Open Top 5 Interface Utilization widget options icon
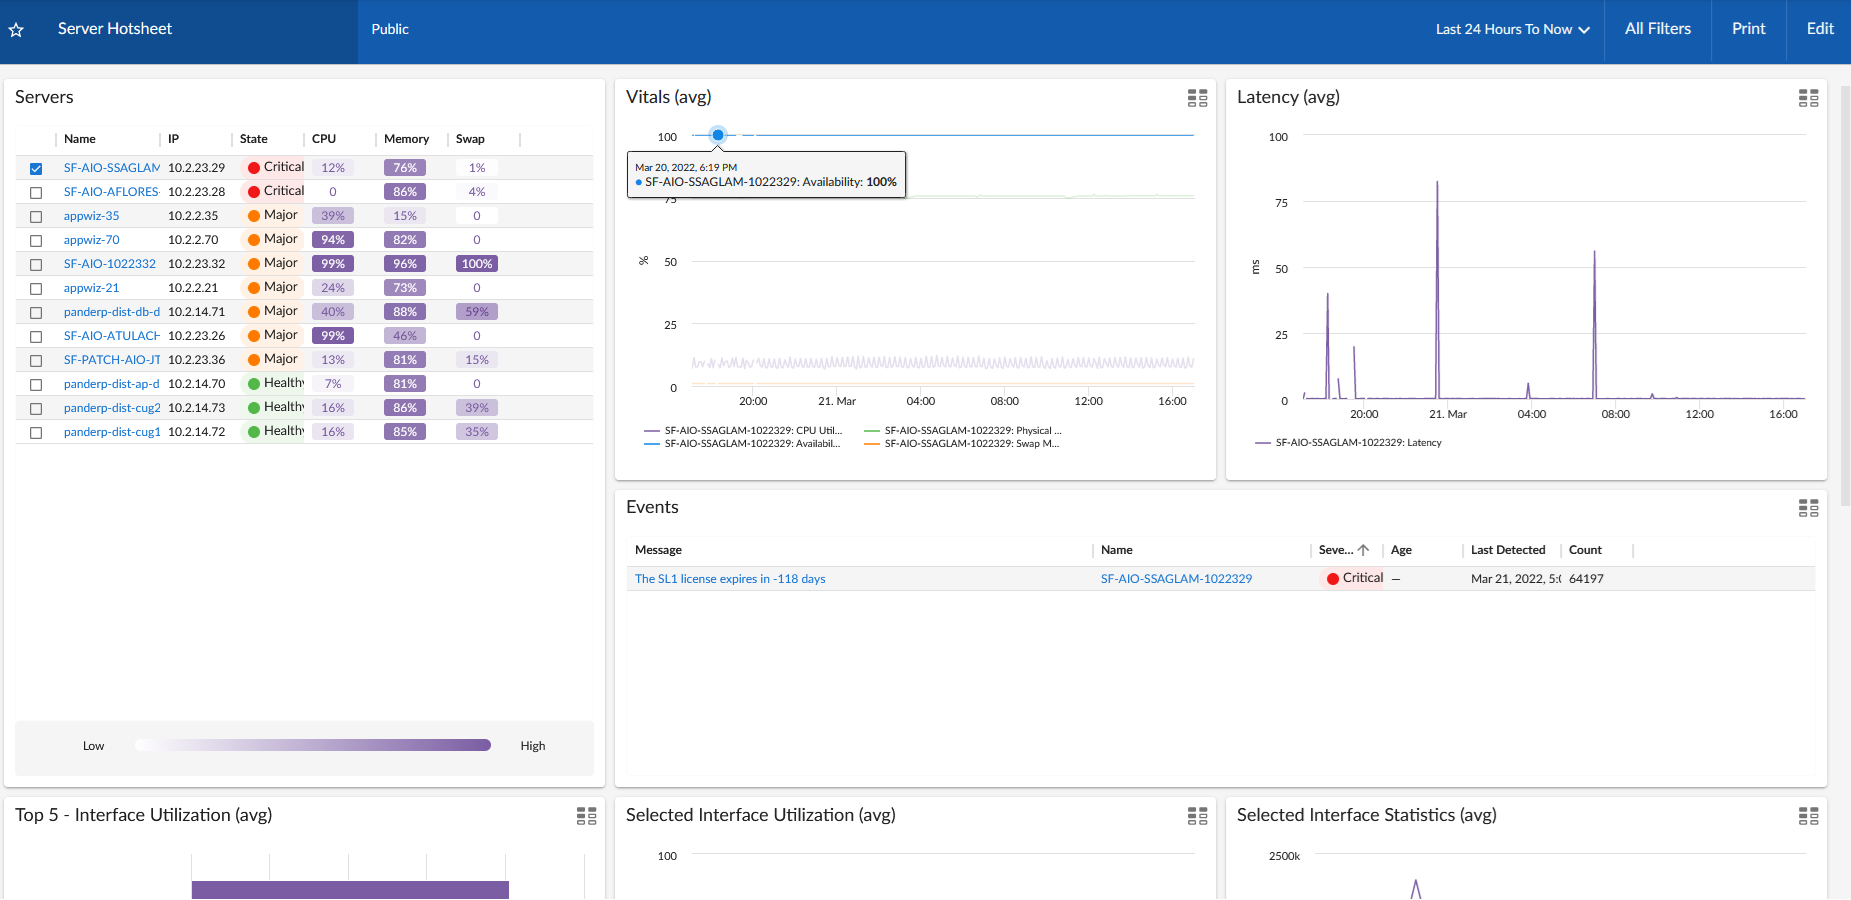 586,816
